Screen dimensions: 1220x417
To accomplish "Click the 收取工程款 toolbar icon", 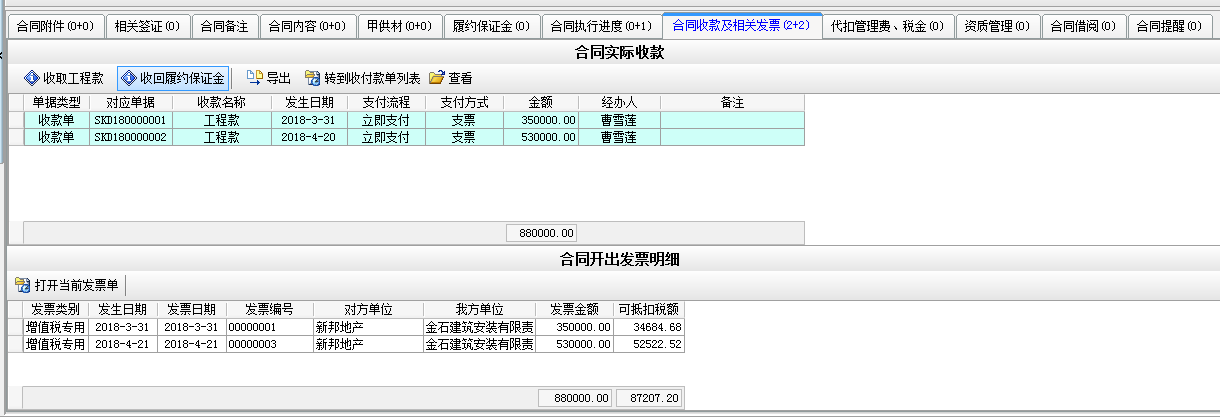I will pyautogui.click(x=31, y=78).
